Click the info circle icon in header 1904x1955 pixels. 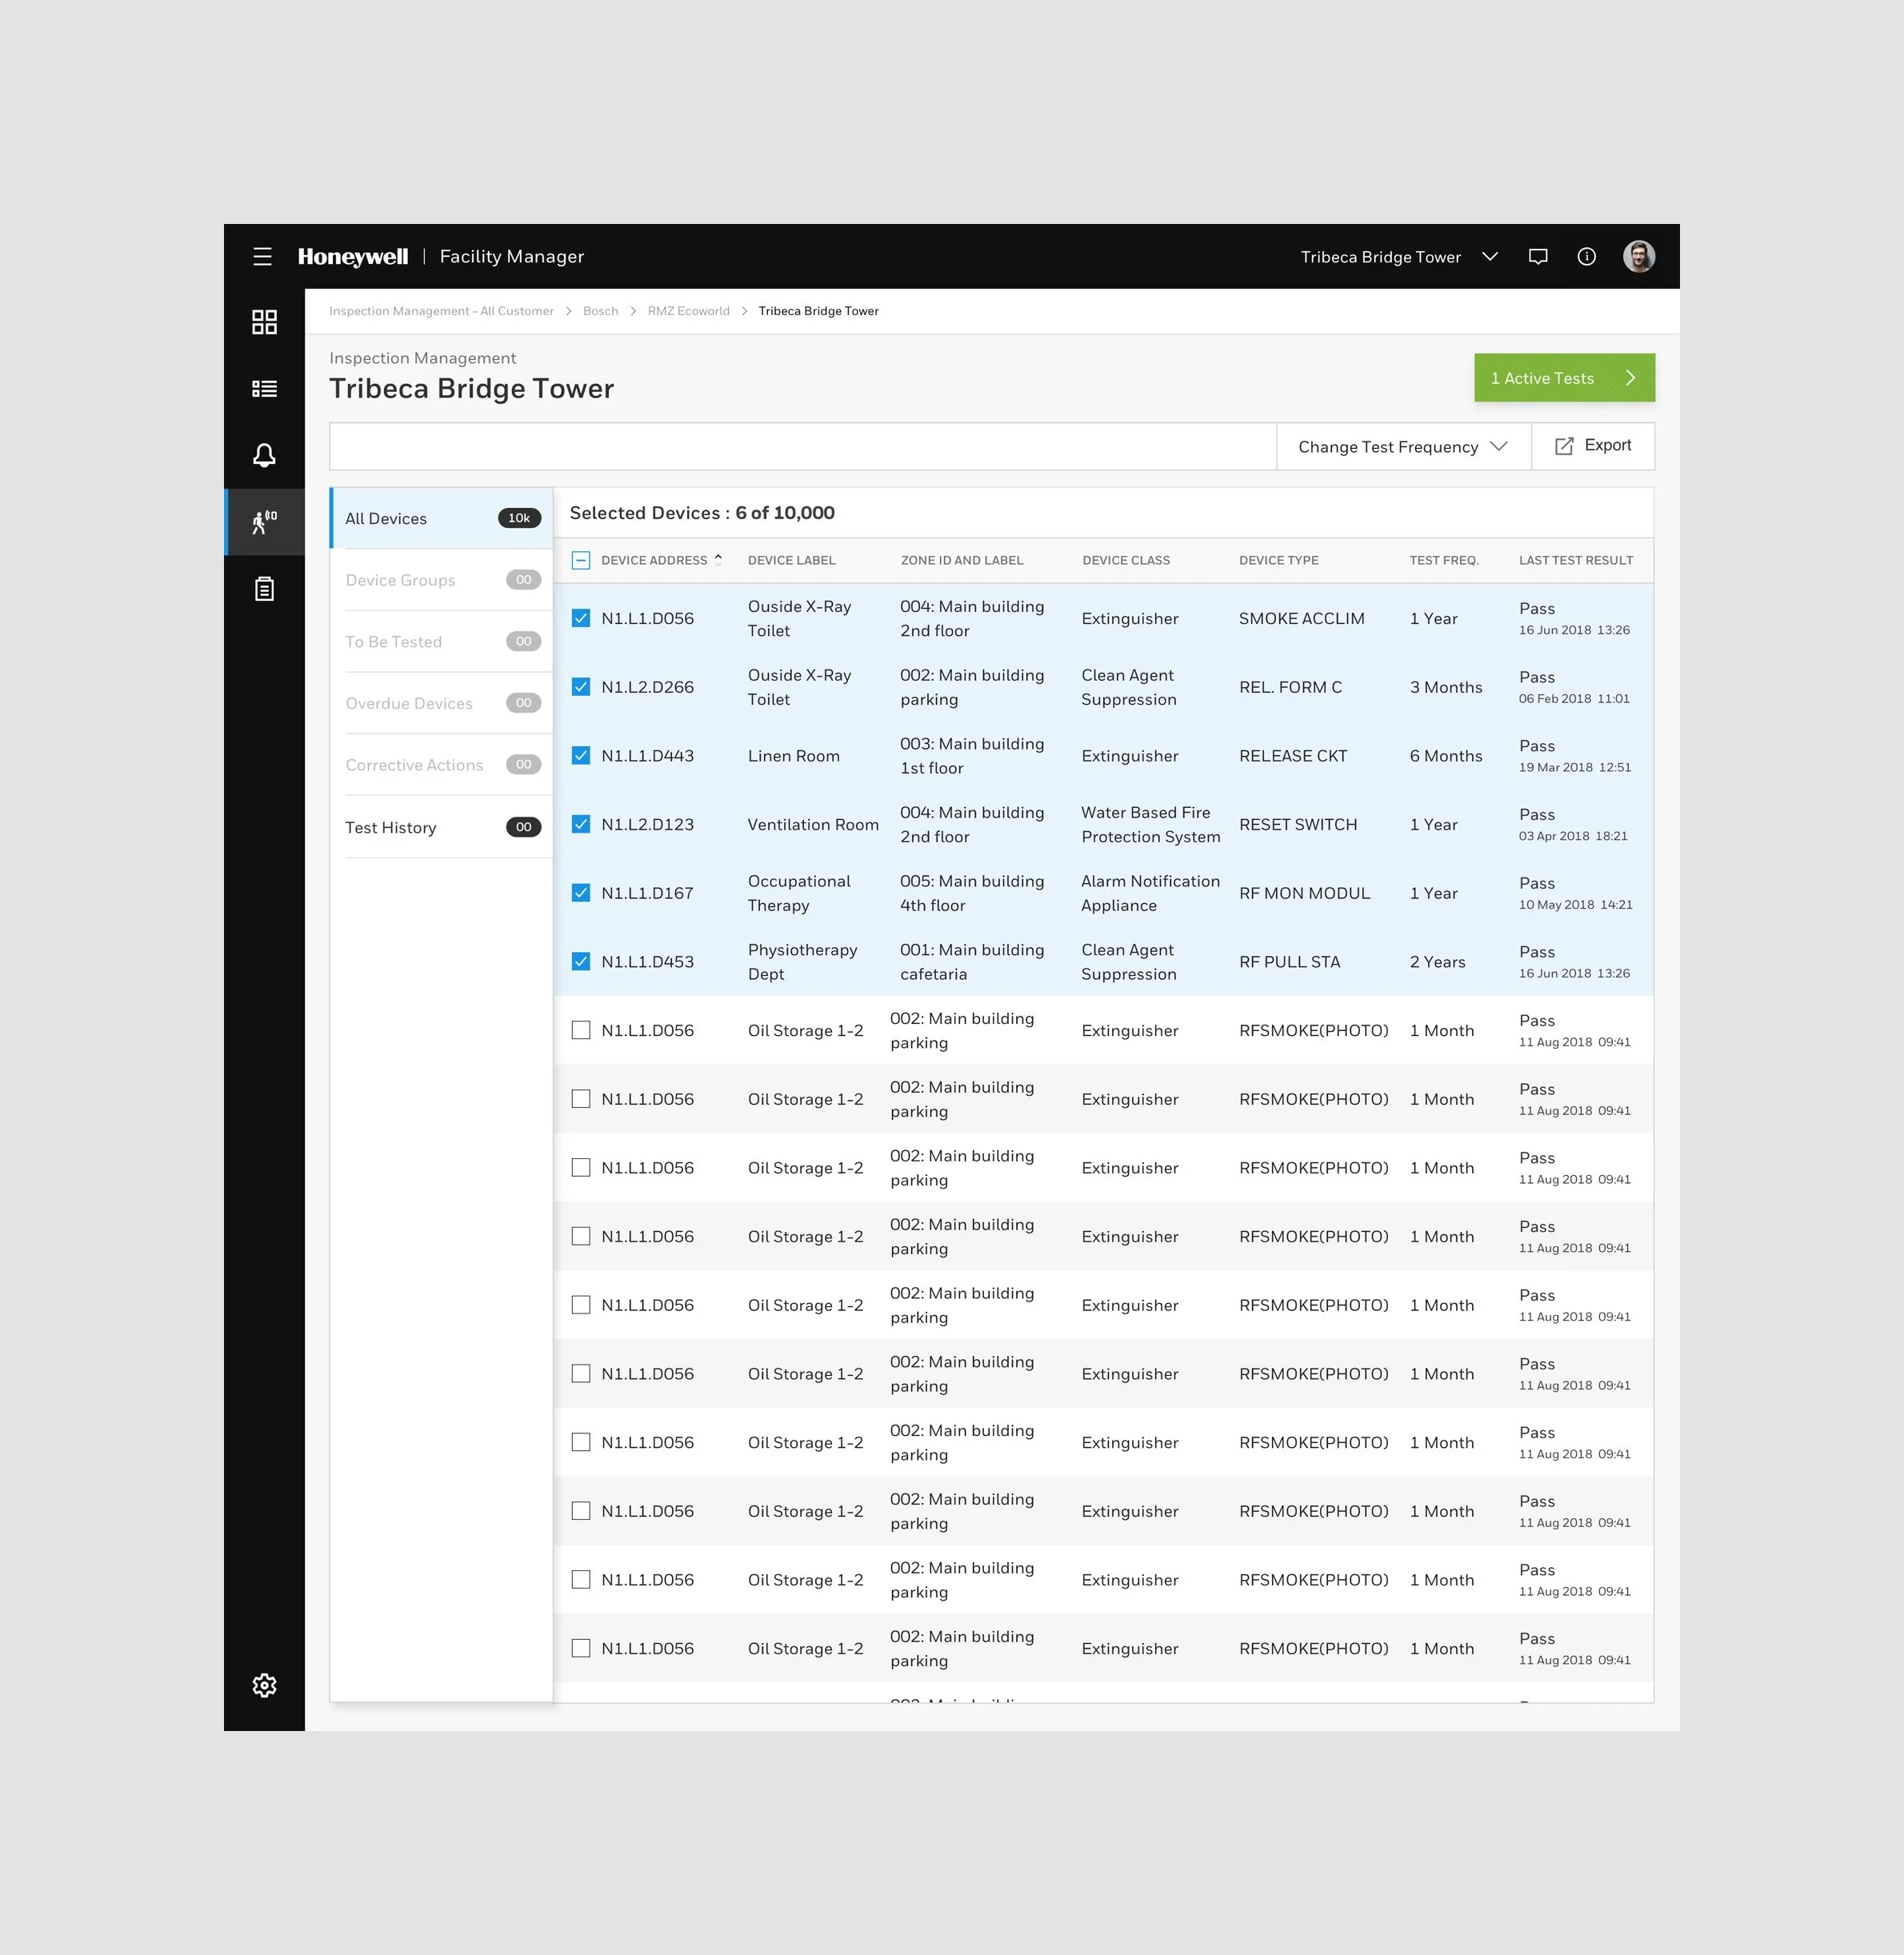[1586, 257]
